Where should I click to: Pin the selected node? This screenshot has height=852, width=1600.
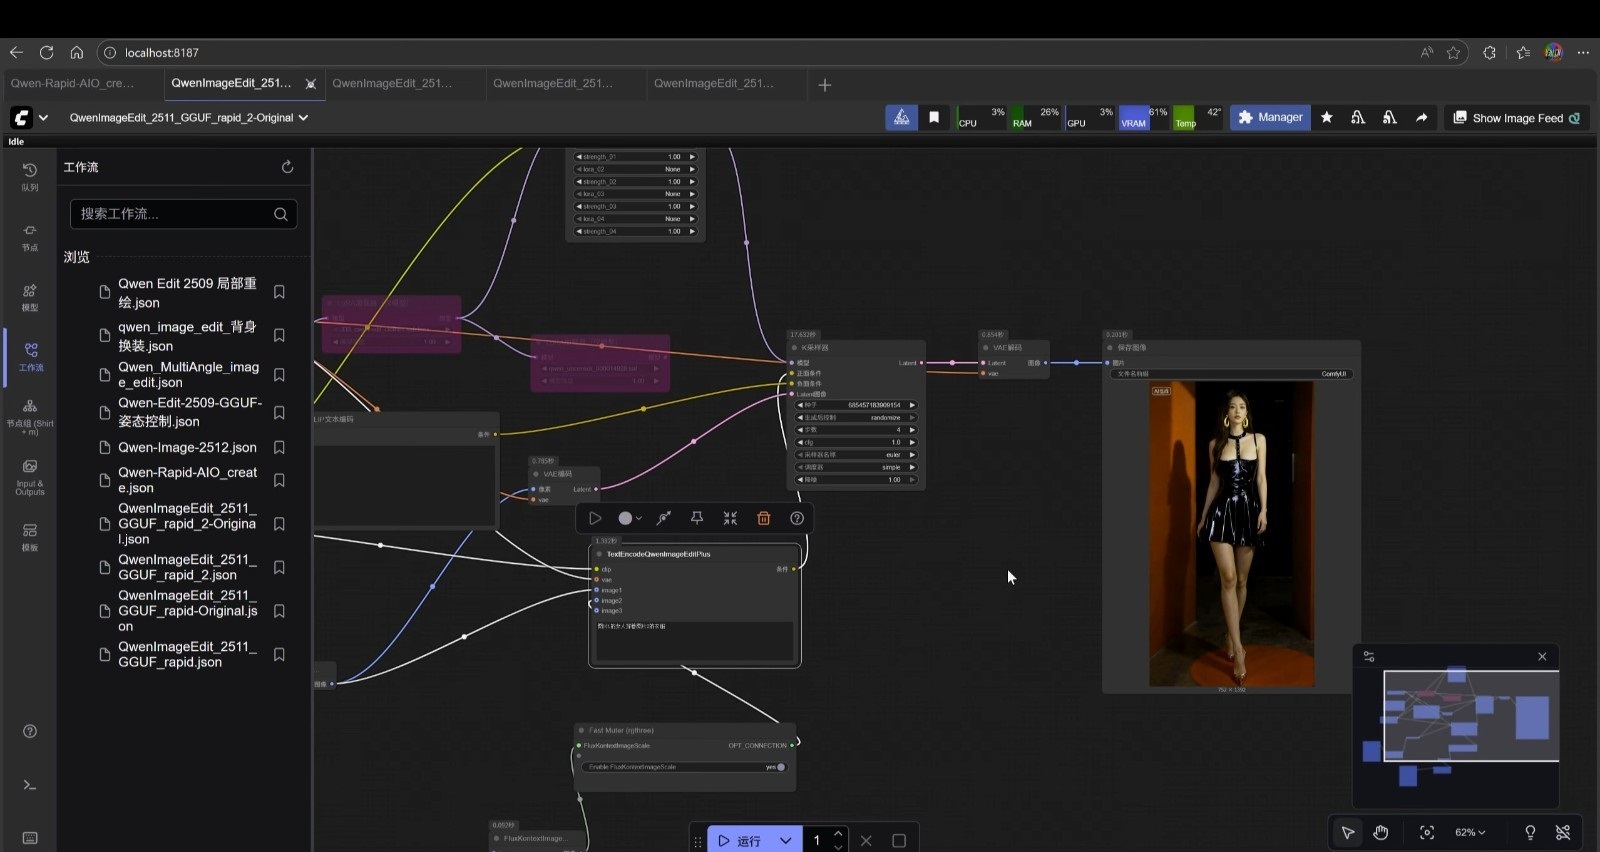[x=697, y=518]
